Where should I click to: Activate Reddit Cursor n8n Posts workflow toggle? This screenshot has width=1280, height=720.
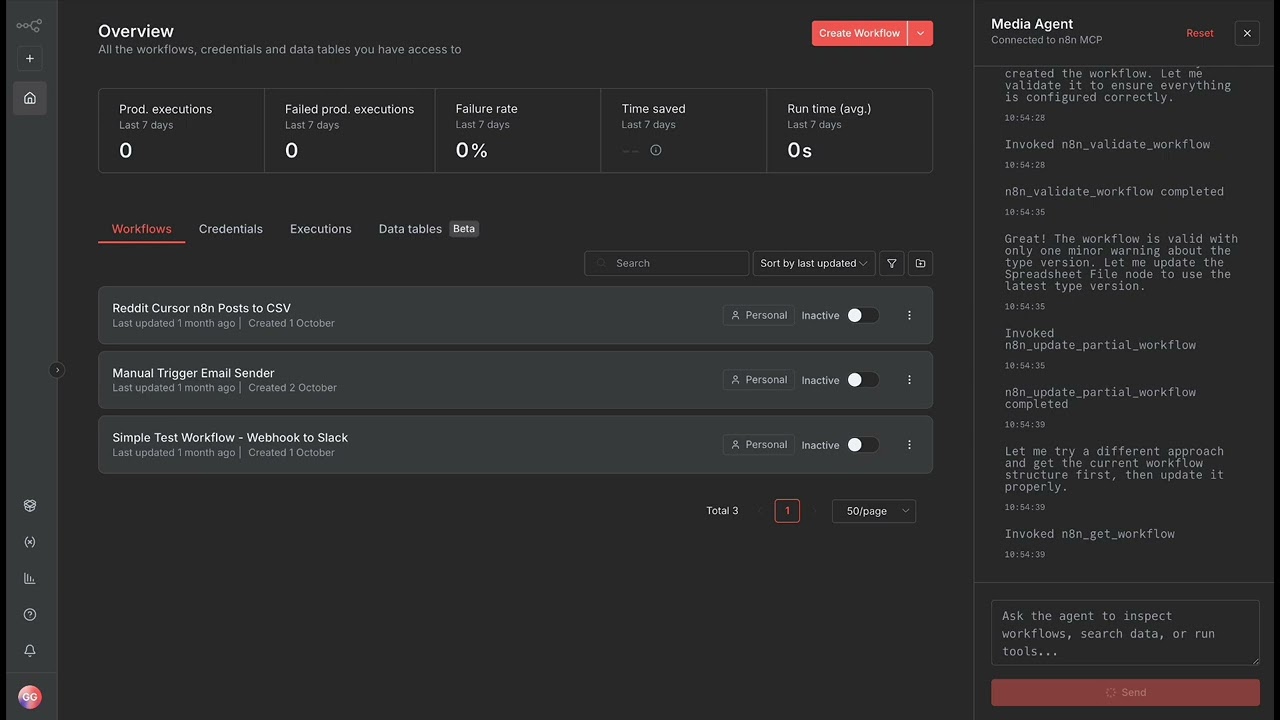point(862,315)
